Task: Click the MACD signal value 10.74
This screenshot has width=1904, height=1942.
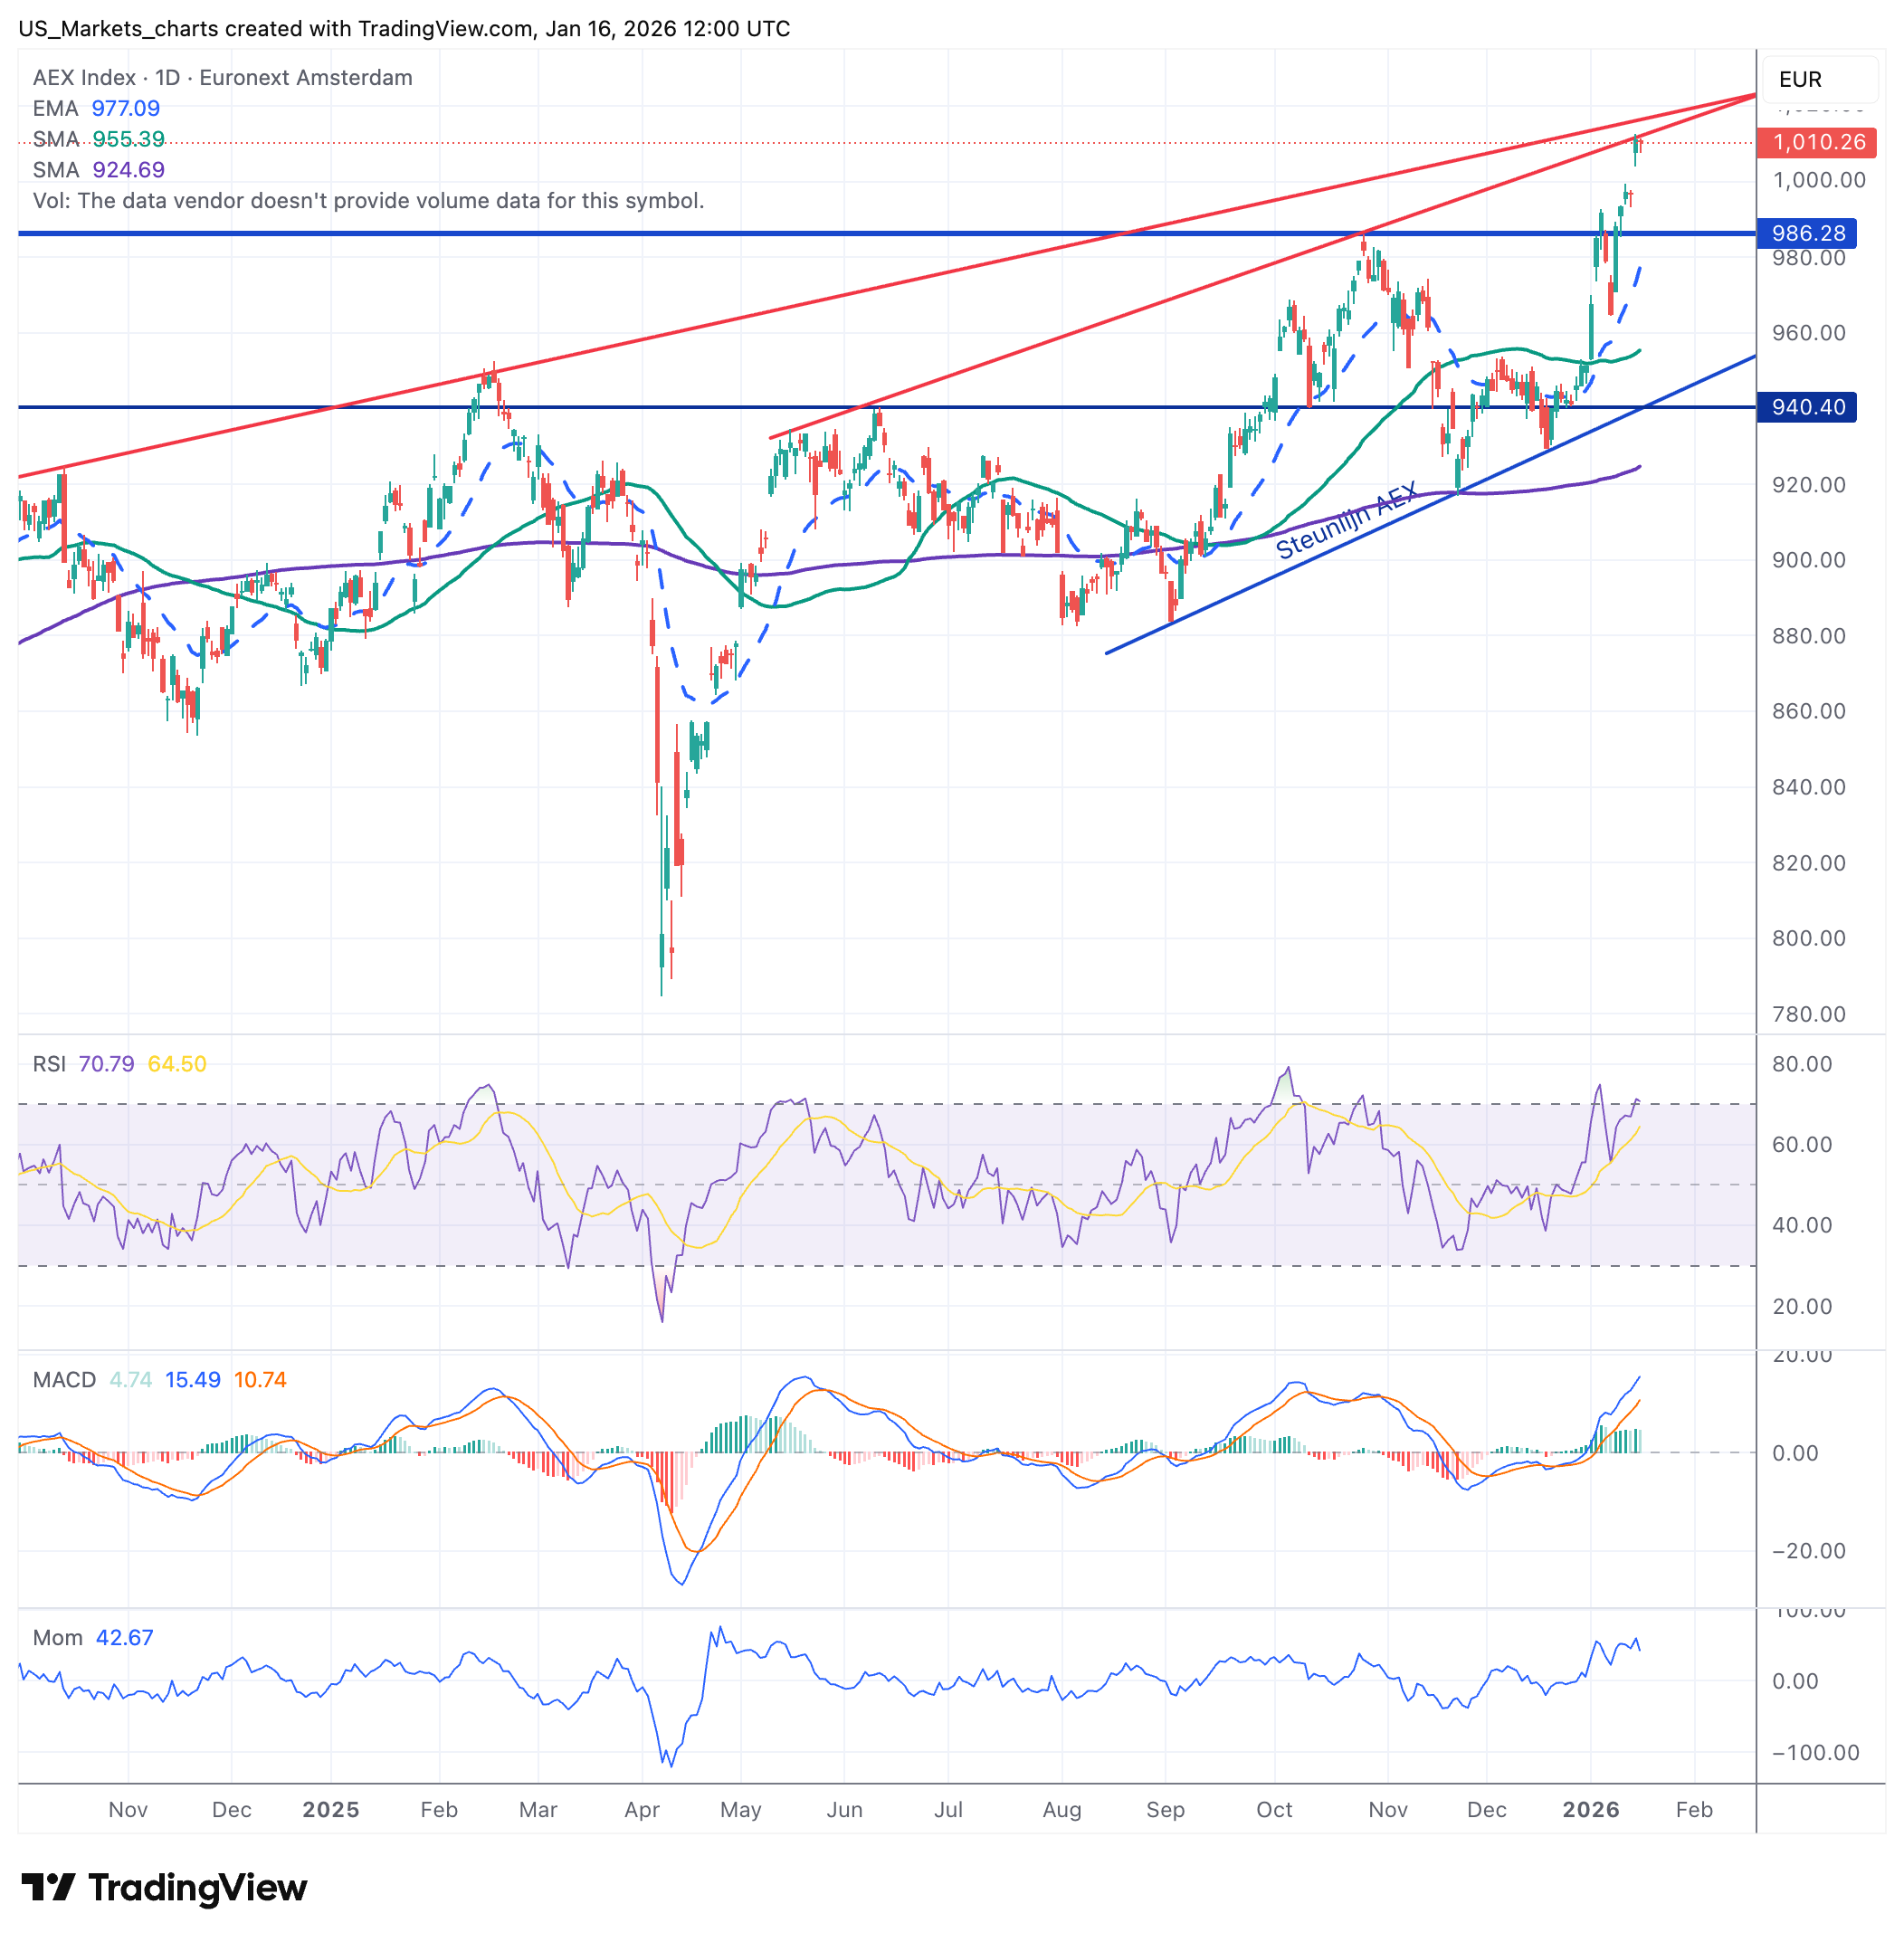Action: tap(260, 1380)
